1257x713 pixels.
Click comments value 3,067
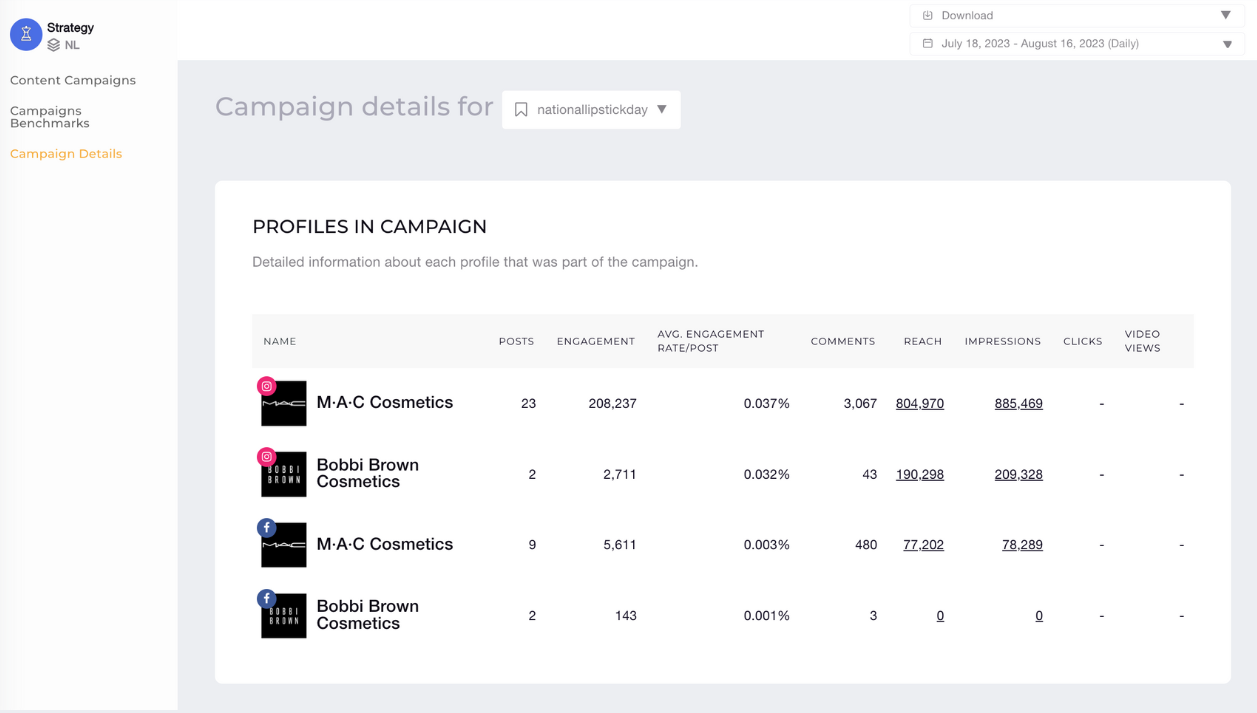(x=860, y=404)
